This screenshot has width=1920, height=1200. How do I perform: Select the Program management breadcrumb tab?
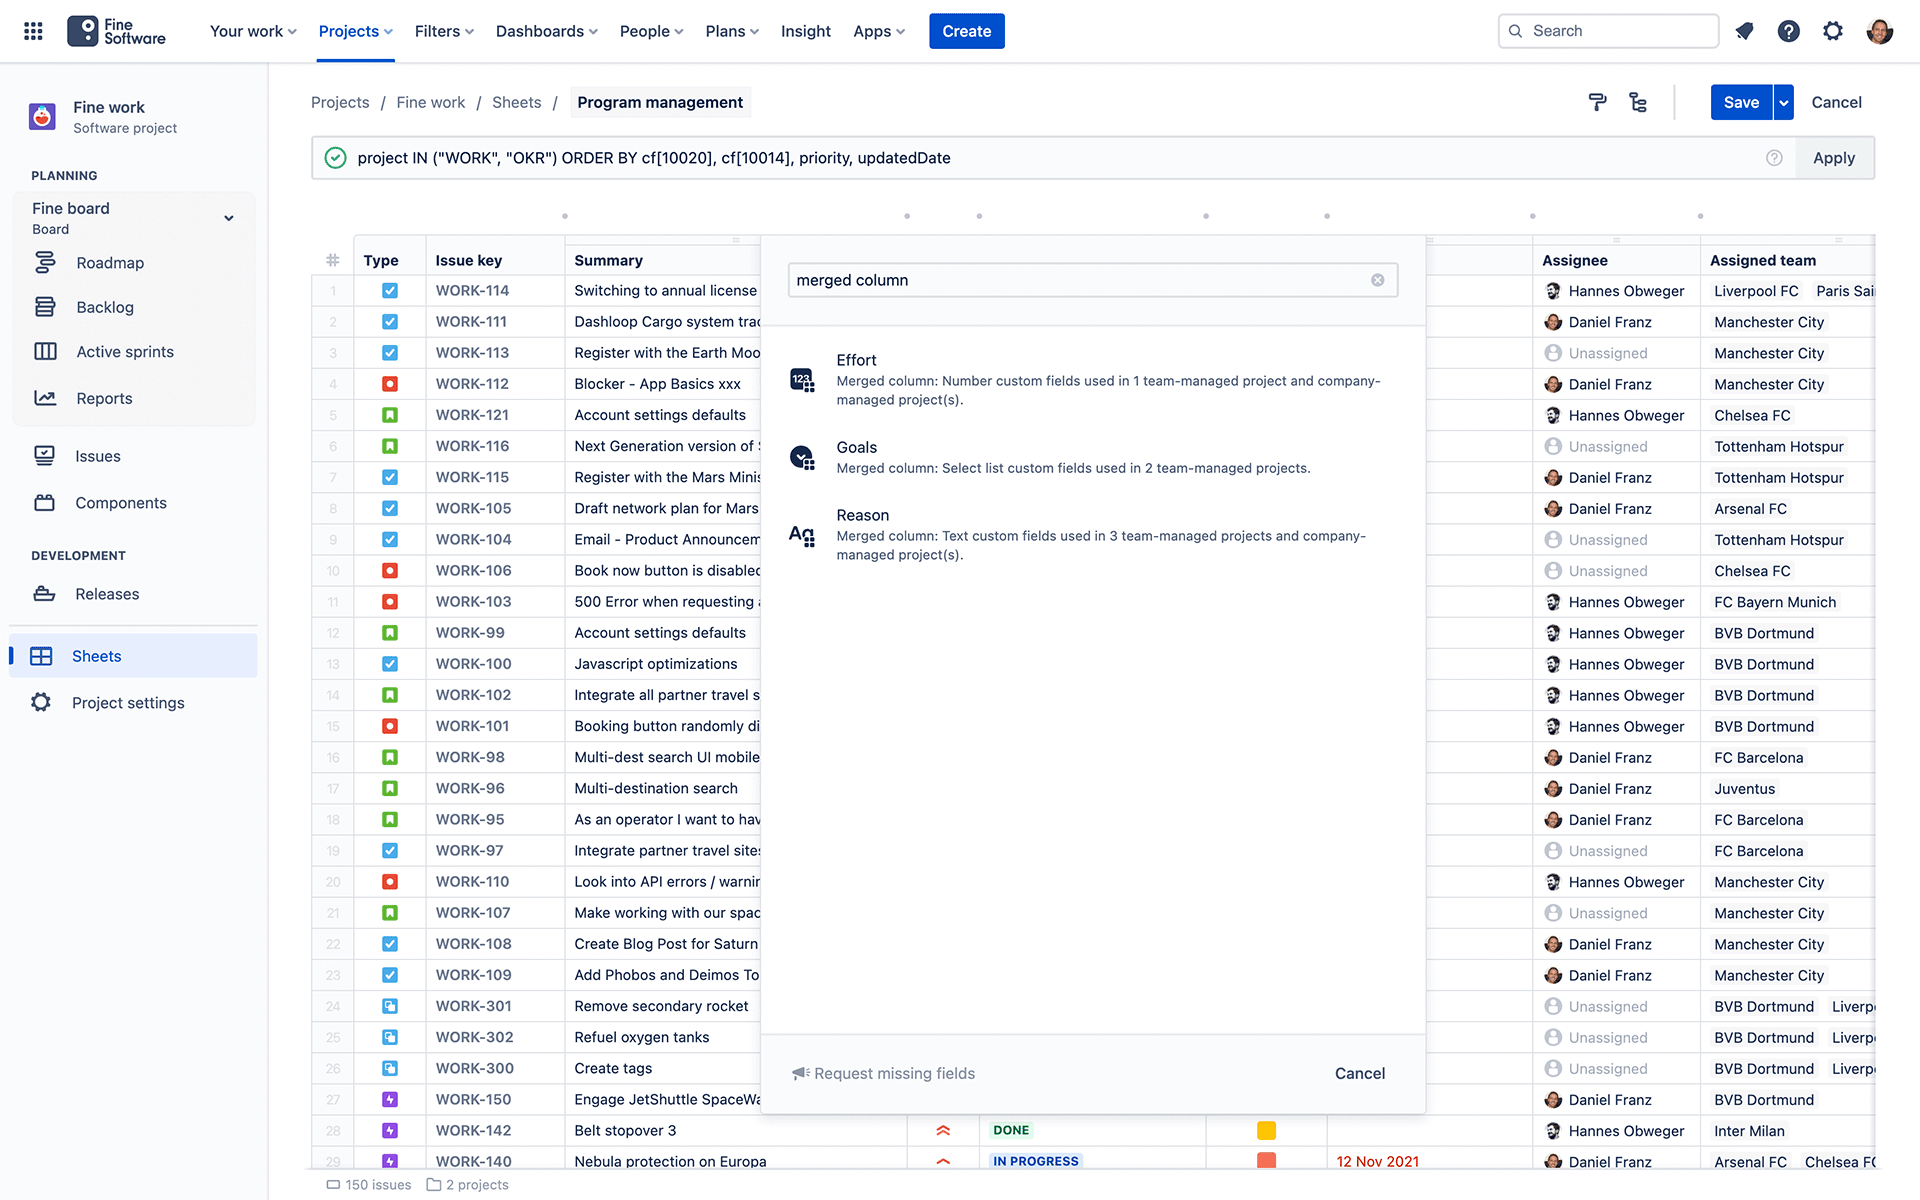tap(660, 102)
